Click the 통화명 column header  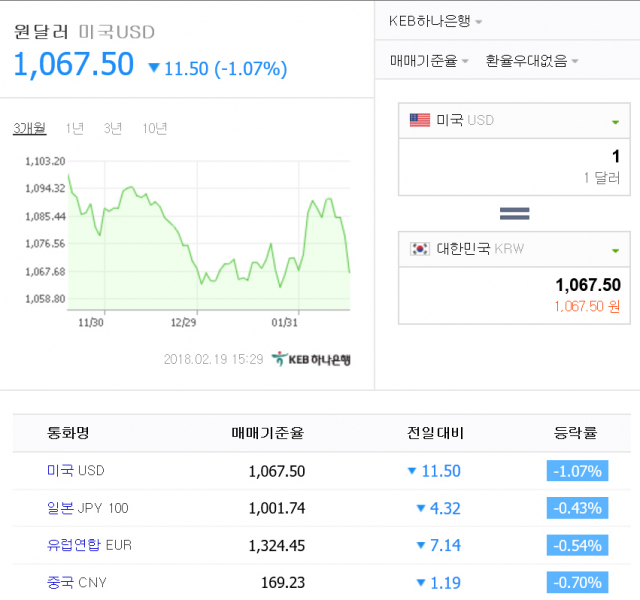coord(69,433)
